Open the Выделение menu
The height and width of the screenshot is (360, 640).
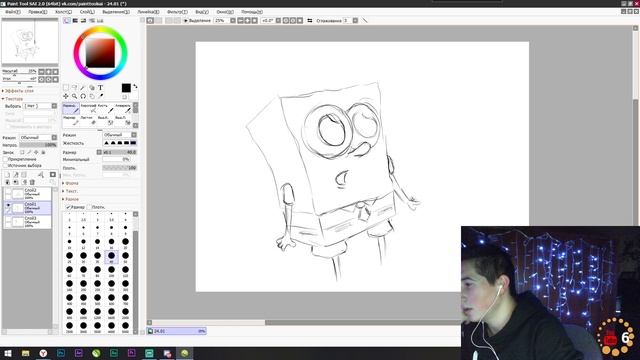coord(116,12)
